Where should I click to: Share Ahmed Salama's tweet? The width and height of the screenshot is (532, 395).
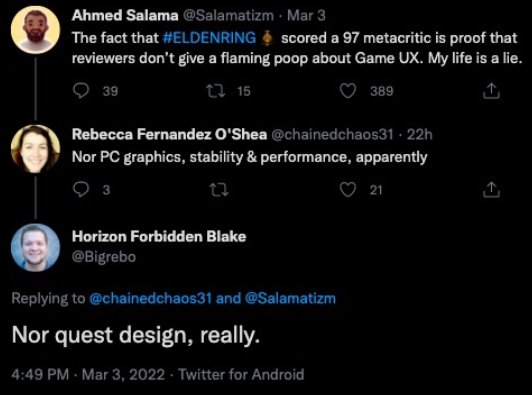pyautogui.click(x=491, y=91)
